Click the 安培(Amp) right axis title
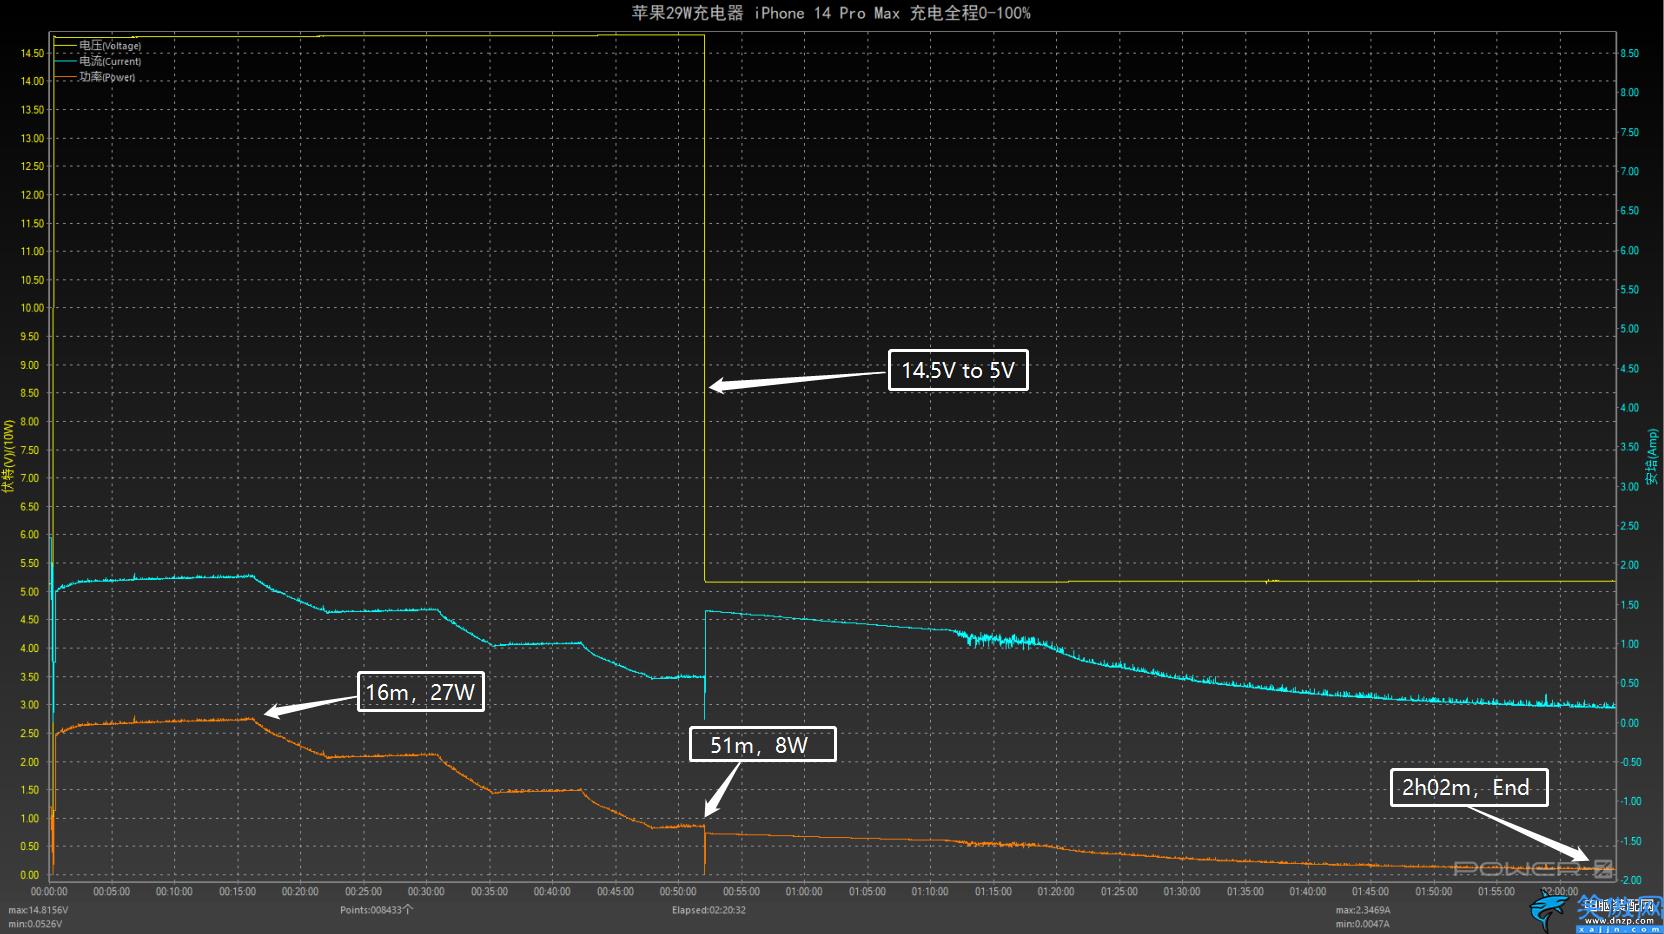The width and height of the screenshot is (1664, 934). 1652,457
